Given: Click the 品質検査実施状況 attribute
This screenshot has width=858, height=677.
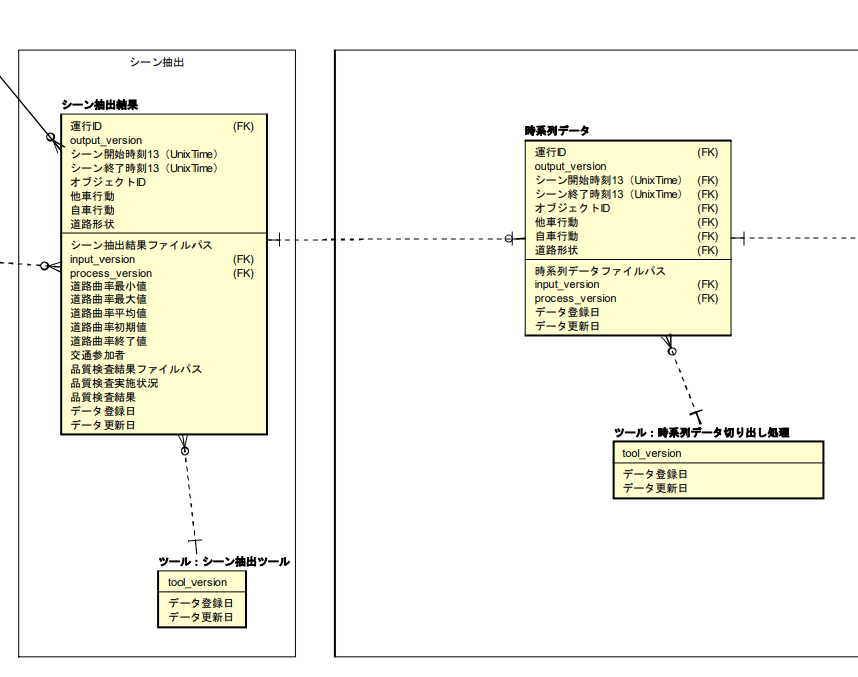Looking at the screenshot, I should (x=114, y=383).
